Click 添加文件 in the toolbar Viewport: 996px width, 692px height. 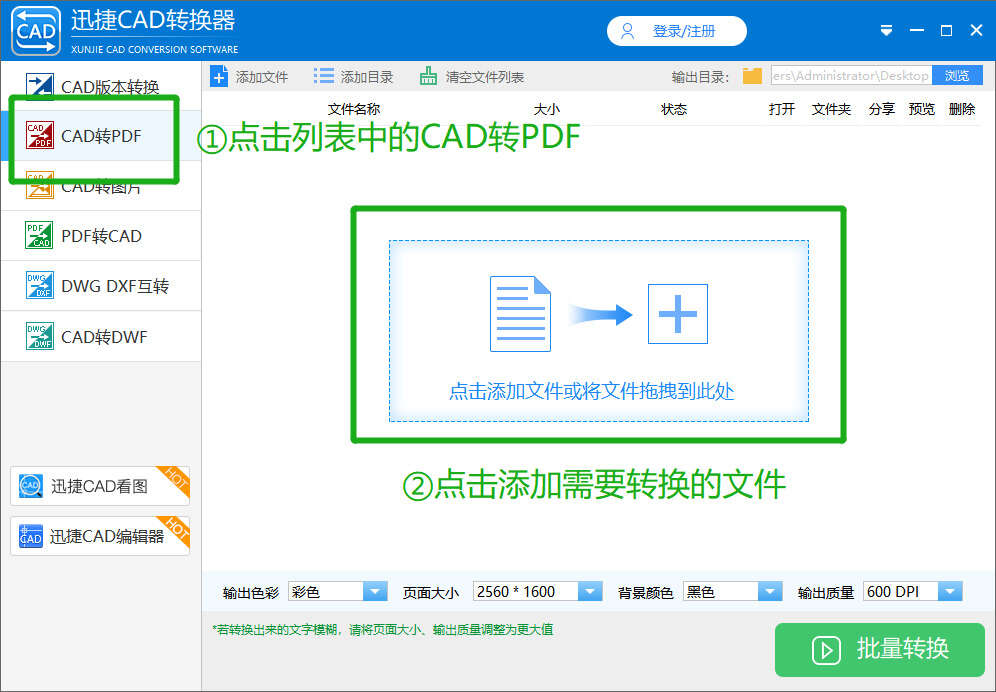click(249, 77)
